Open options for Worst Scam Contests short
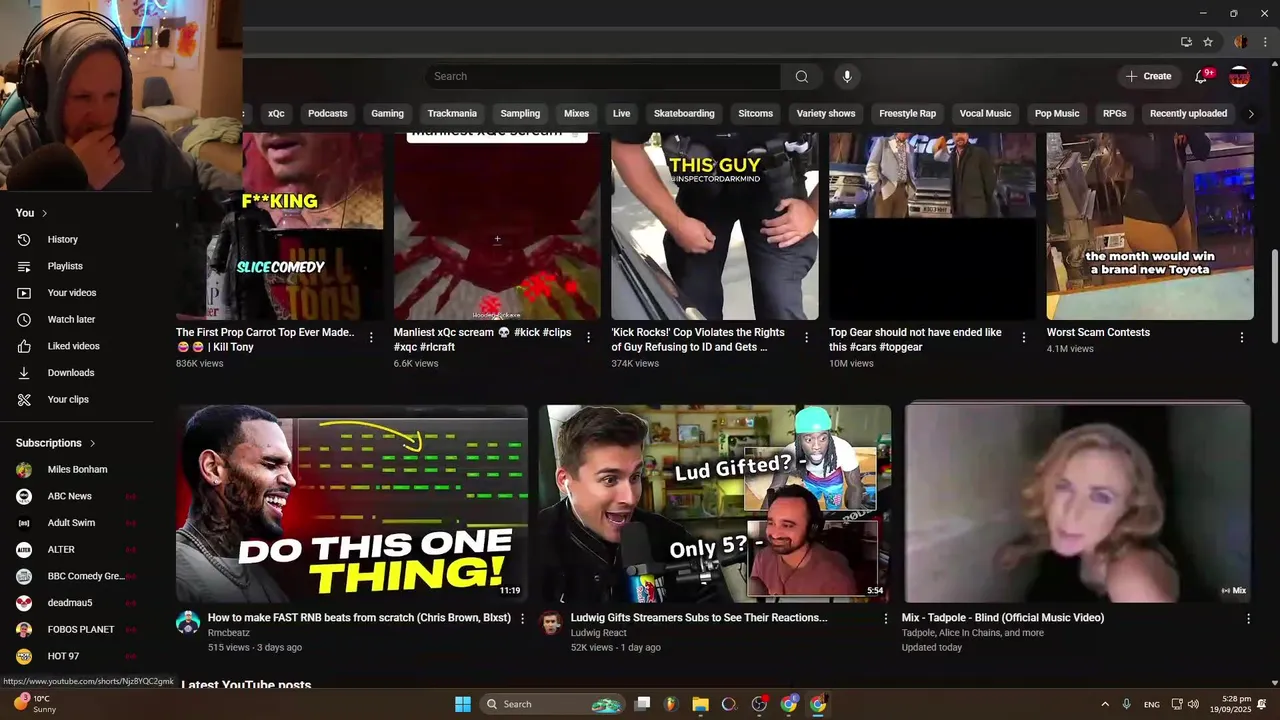The height and width of the screenshot is (720, 1280). [1241, 338]
